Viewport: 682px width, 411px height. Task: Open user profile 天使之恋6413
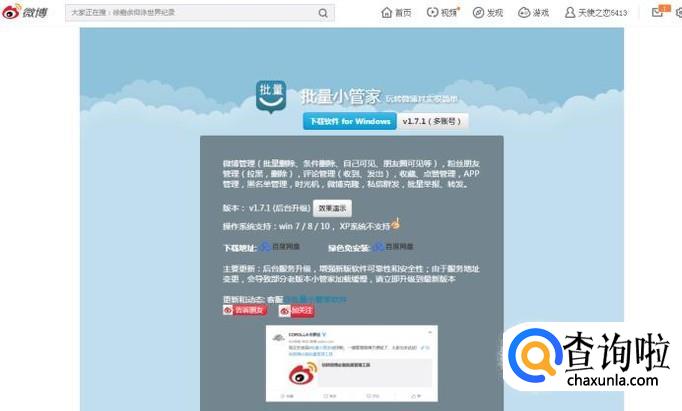pyautogui.click(x=596, y=13)
